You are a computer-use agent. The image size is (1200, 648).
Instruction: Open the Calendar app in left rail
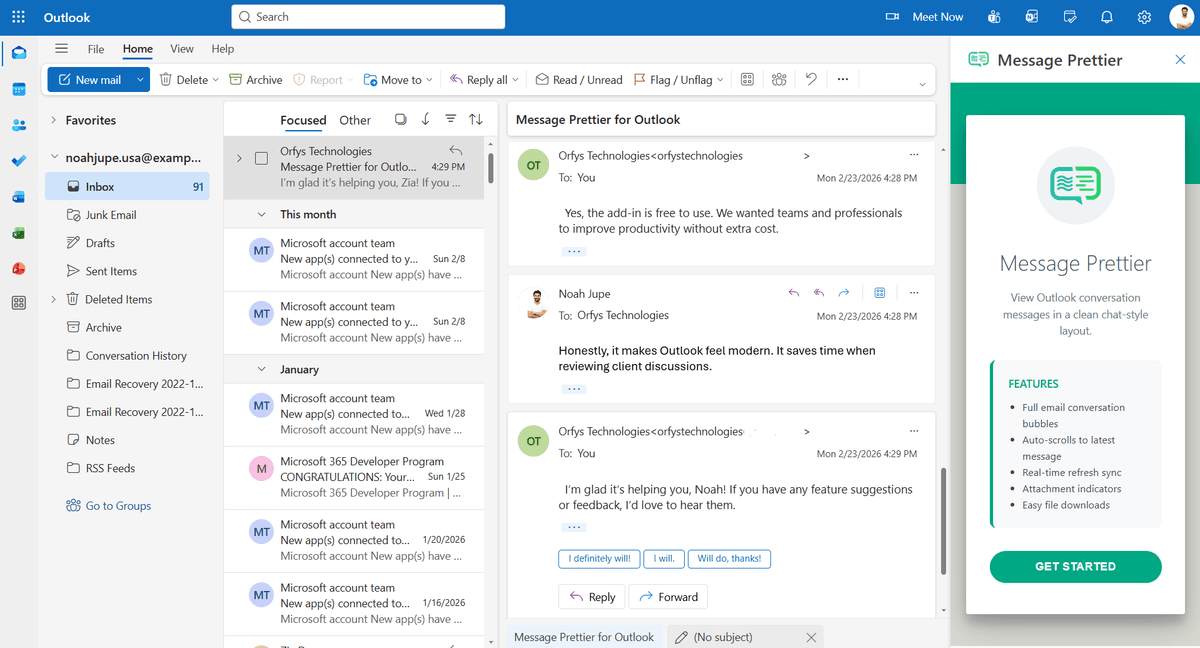pyautogui.click(x=19, y=89)
